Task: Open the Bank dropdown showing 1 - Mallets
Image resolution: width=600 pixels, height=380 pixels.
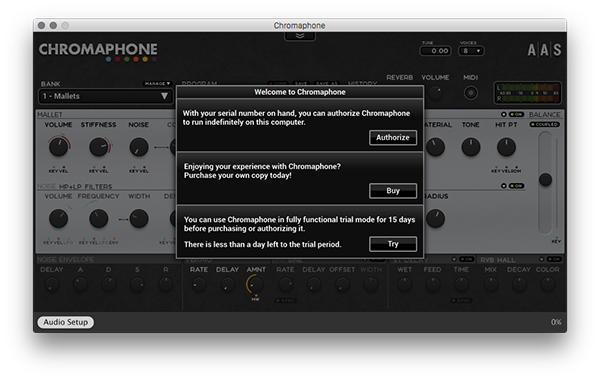Action: pyautogui.click(x=106, y=96)
